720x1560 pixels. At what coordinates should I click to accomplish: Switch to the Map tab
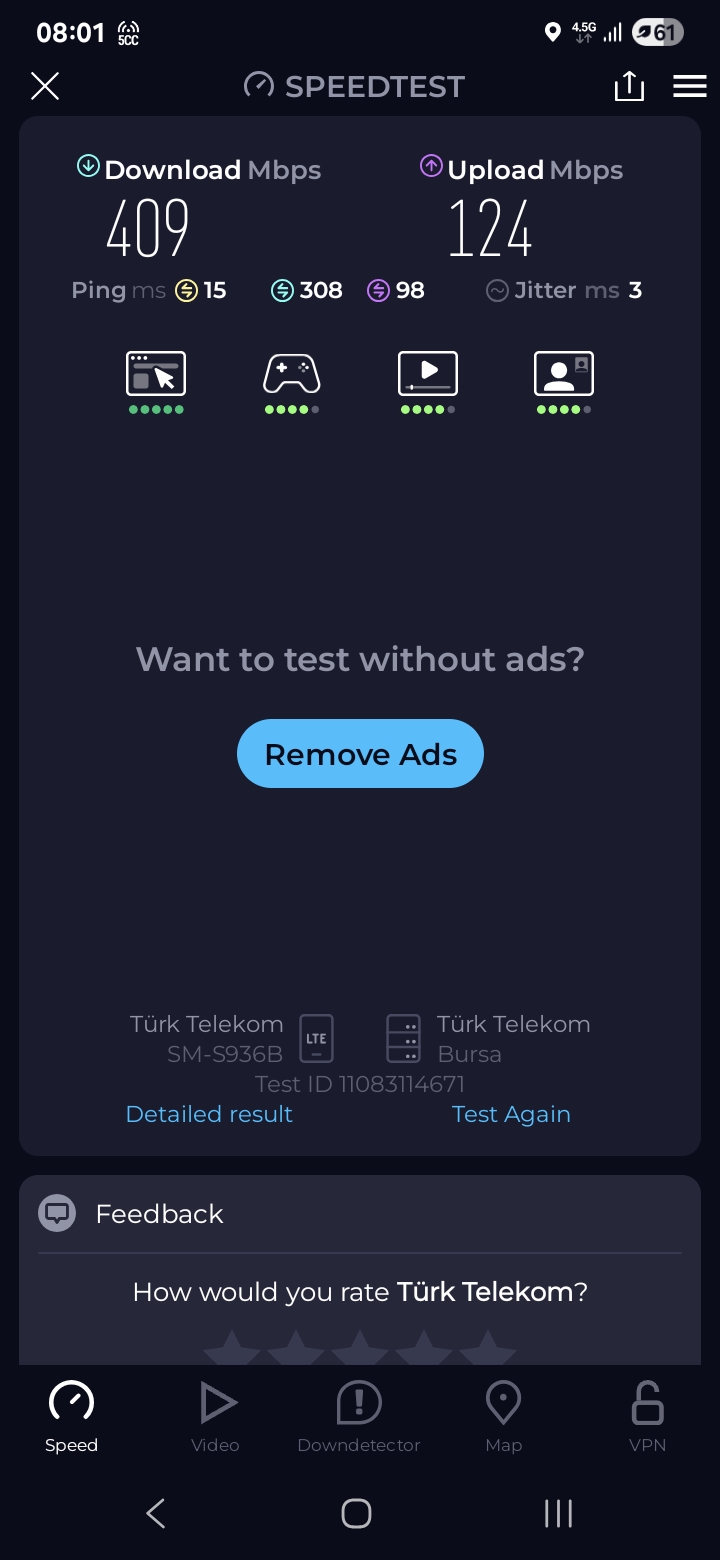503,1417
